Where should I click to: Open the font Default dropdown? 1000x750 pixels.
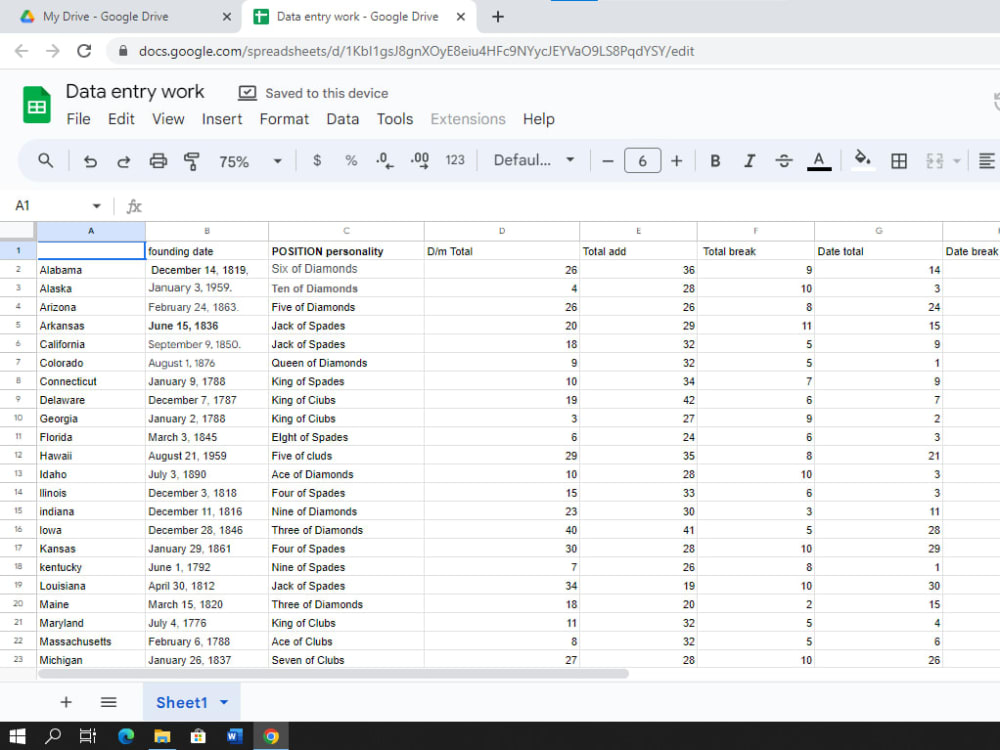(x=533, y=160)
